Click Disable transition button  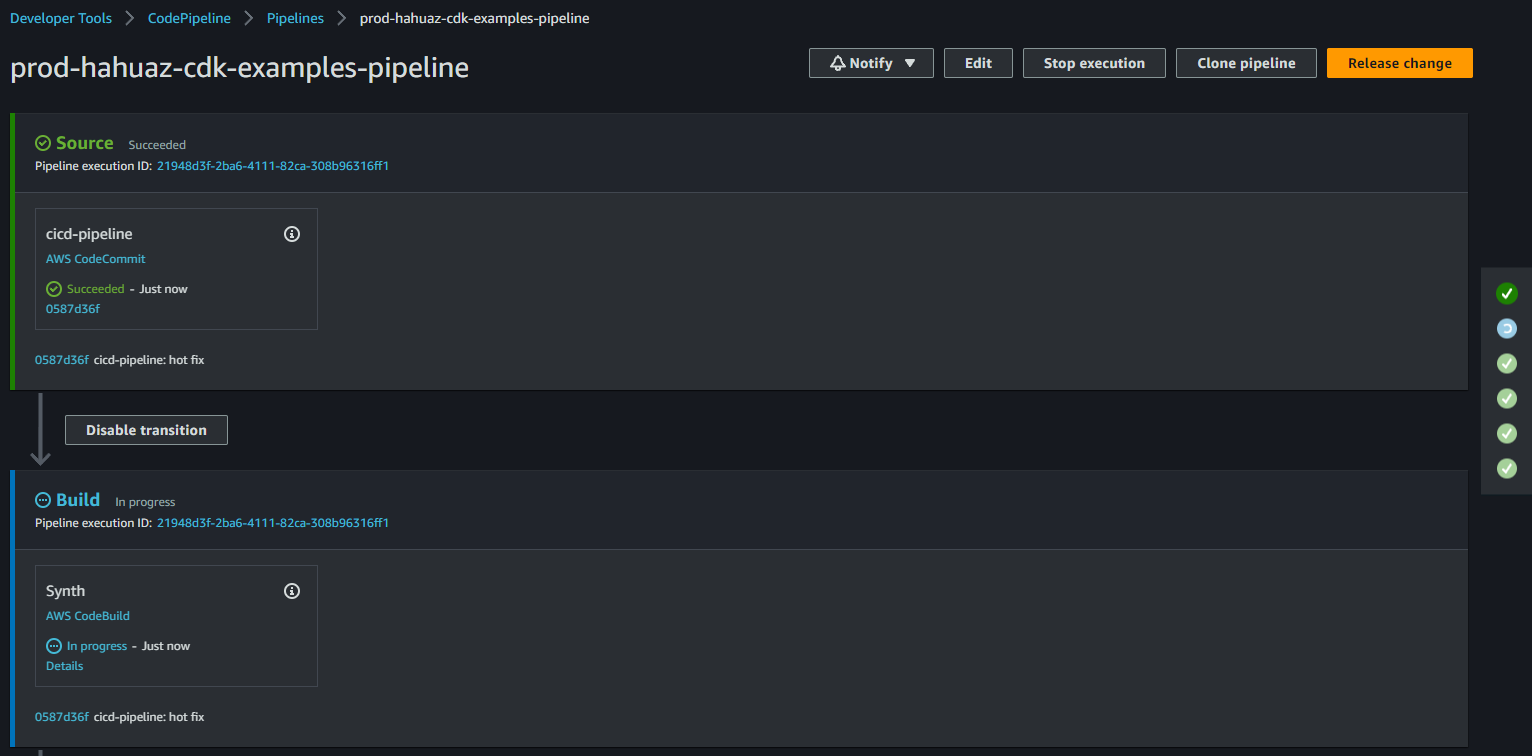146,430
